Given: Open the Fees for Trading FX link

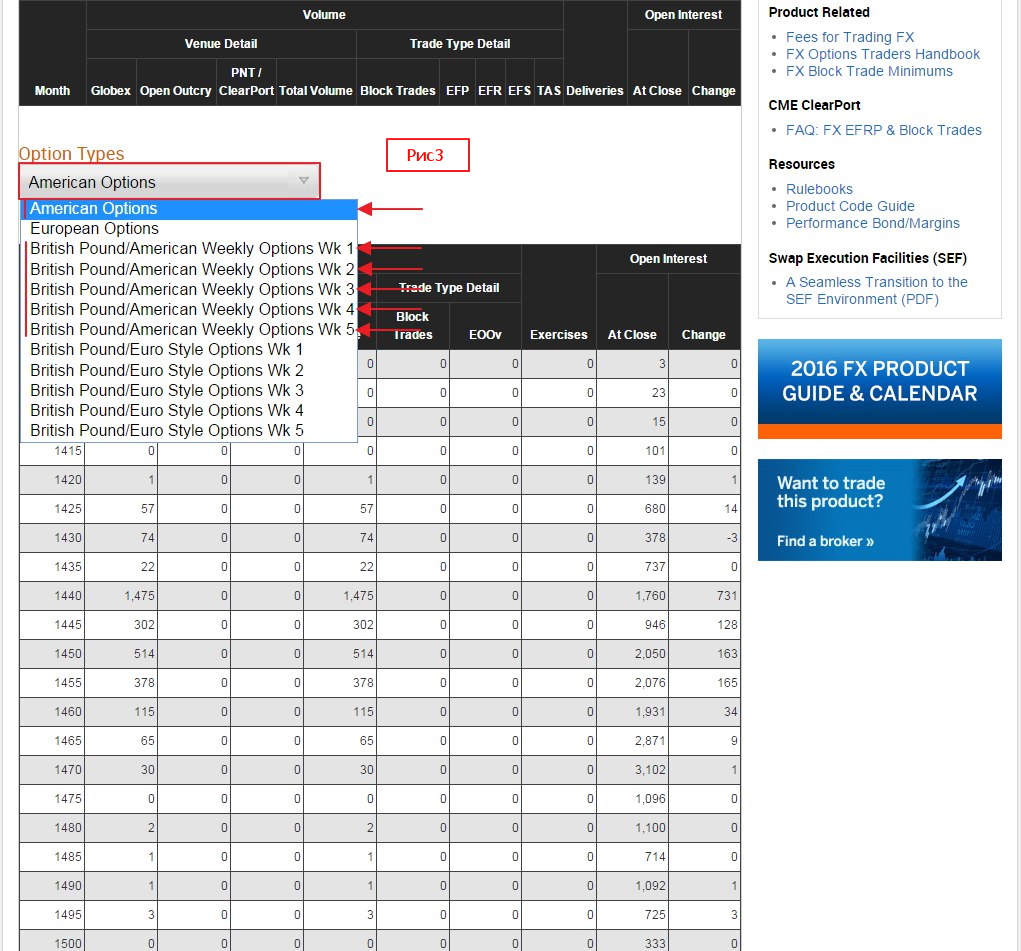Looking at the screenshot, I should (850, 37).
